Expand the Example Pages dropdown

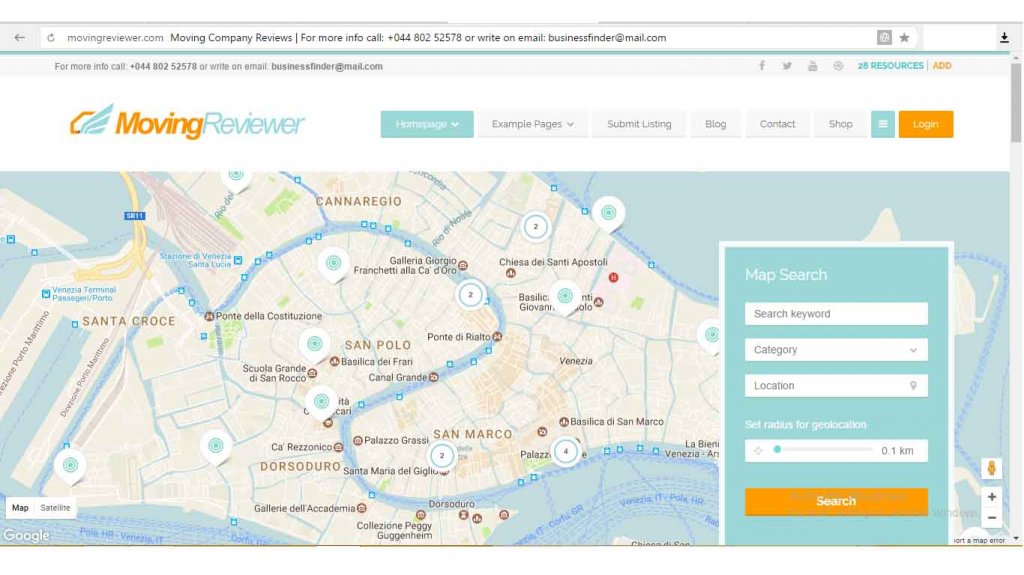point(533,124)
